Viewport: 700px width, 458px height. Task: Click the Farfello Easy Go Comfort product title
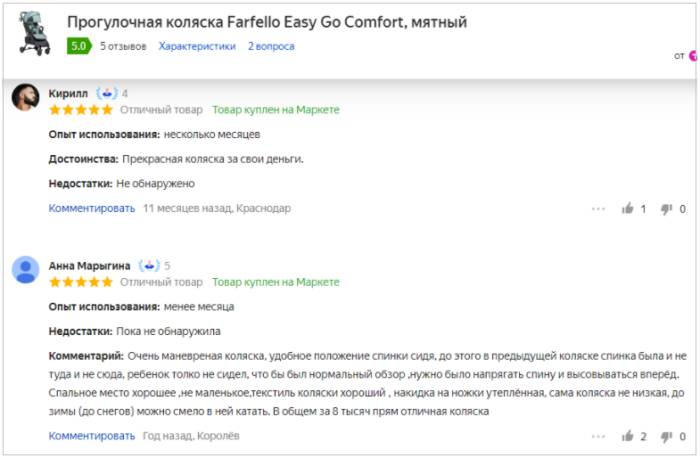[266, 22]
